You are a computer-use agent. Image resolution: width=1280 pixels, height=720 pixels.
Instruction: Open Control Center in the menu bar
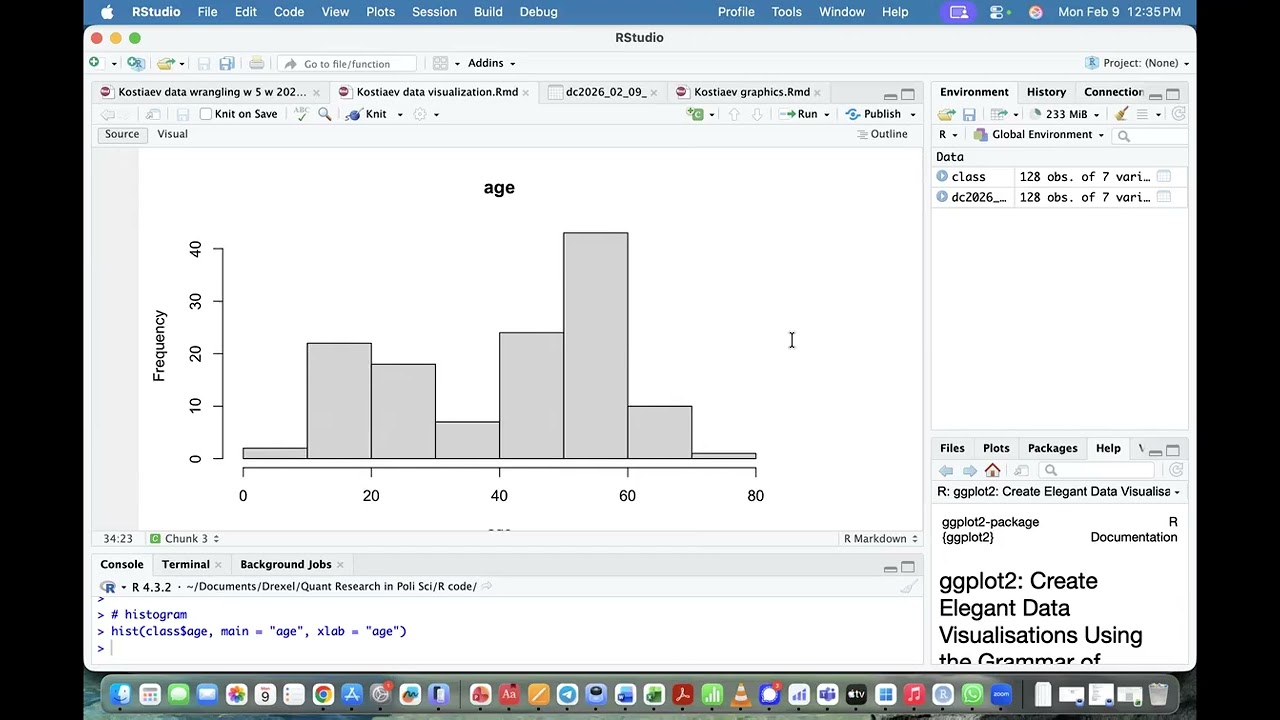pos(998,12)
